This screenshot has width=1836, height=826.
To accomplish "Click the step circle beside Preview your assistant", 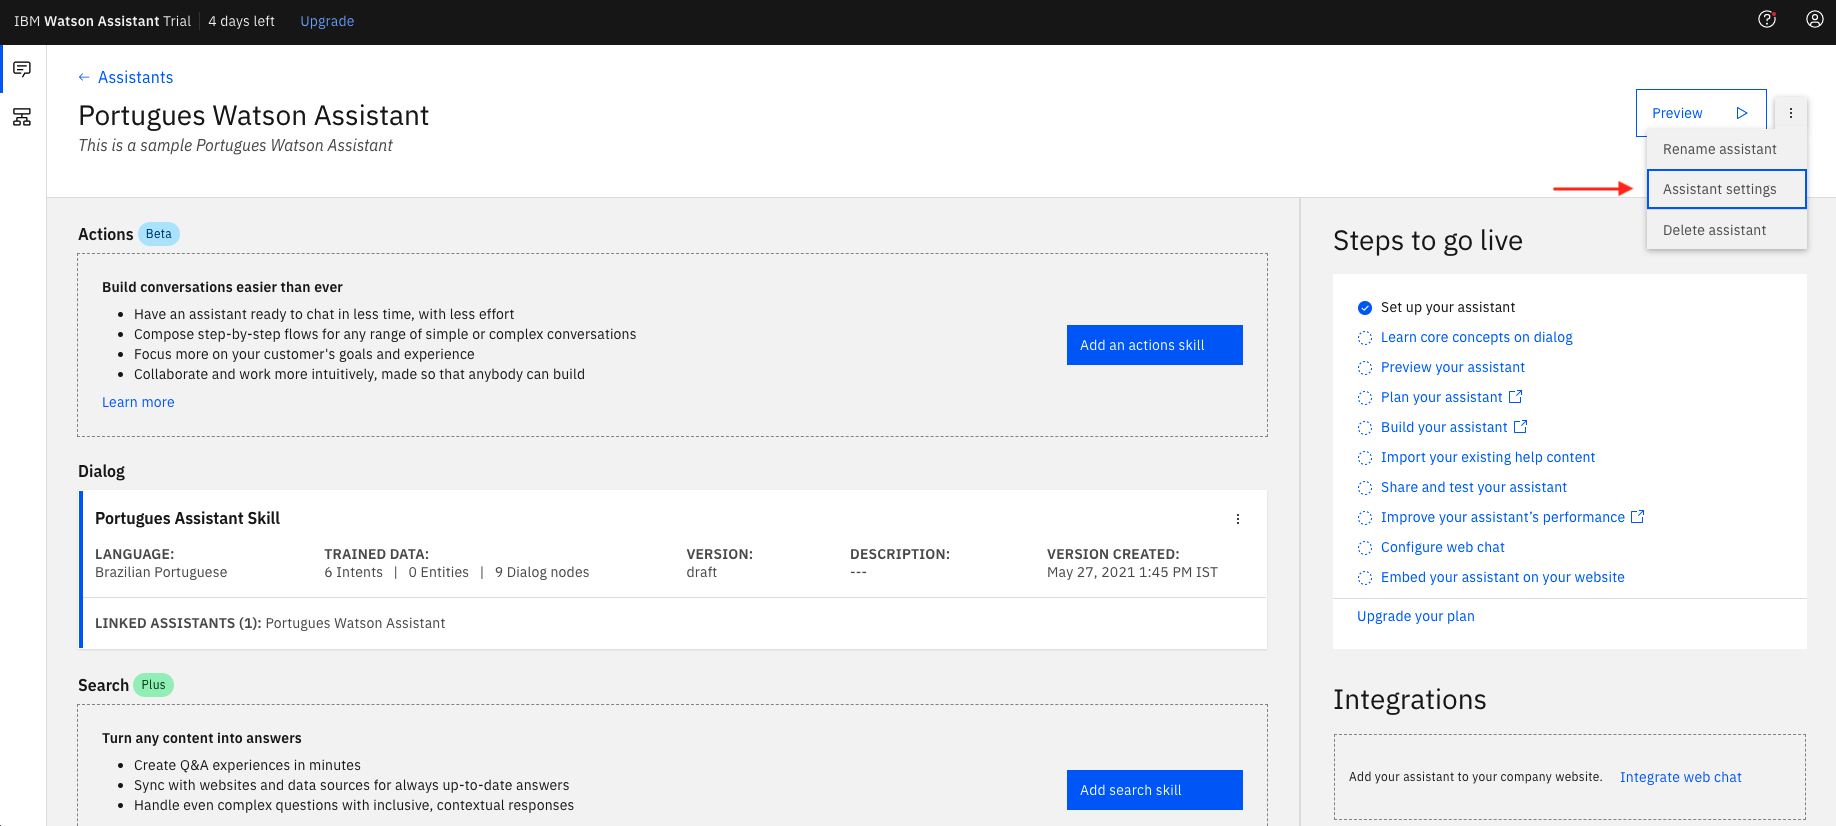I will point(1365,368).
